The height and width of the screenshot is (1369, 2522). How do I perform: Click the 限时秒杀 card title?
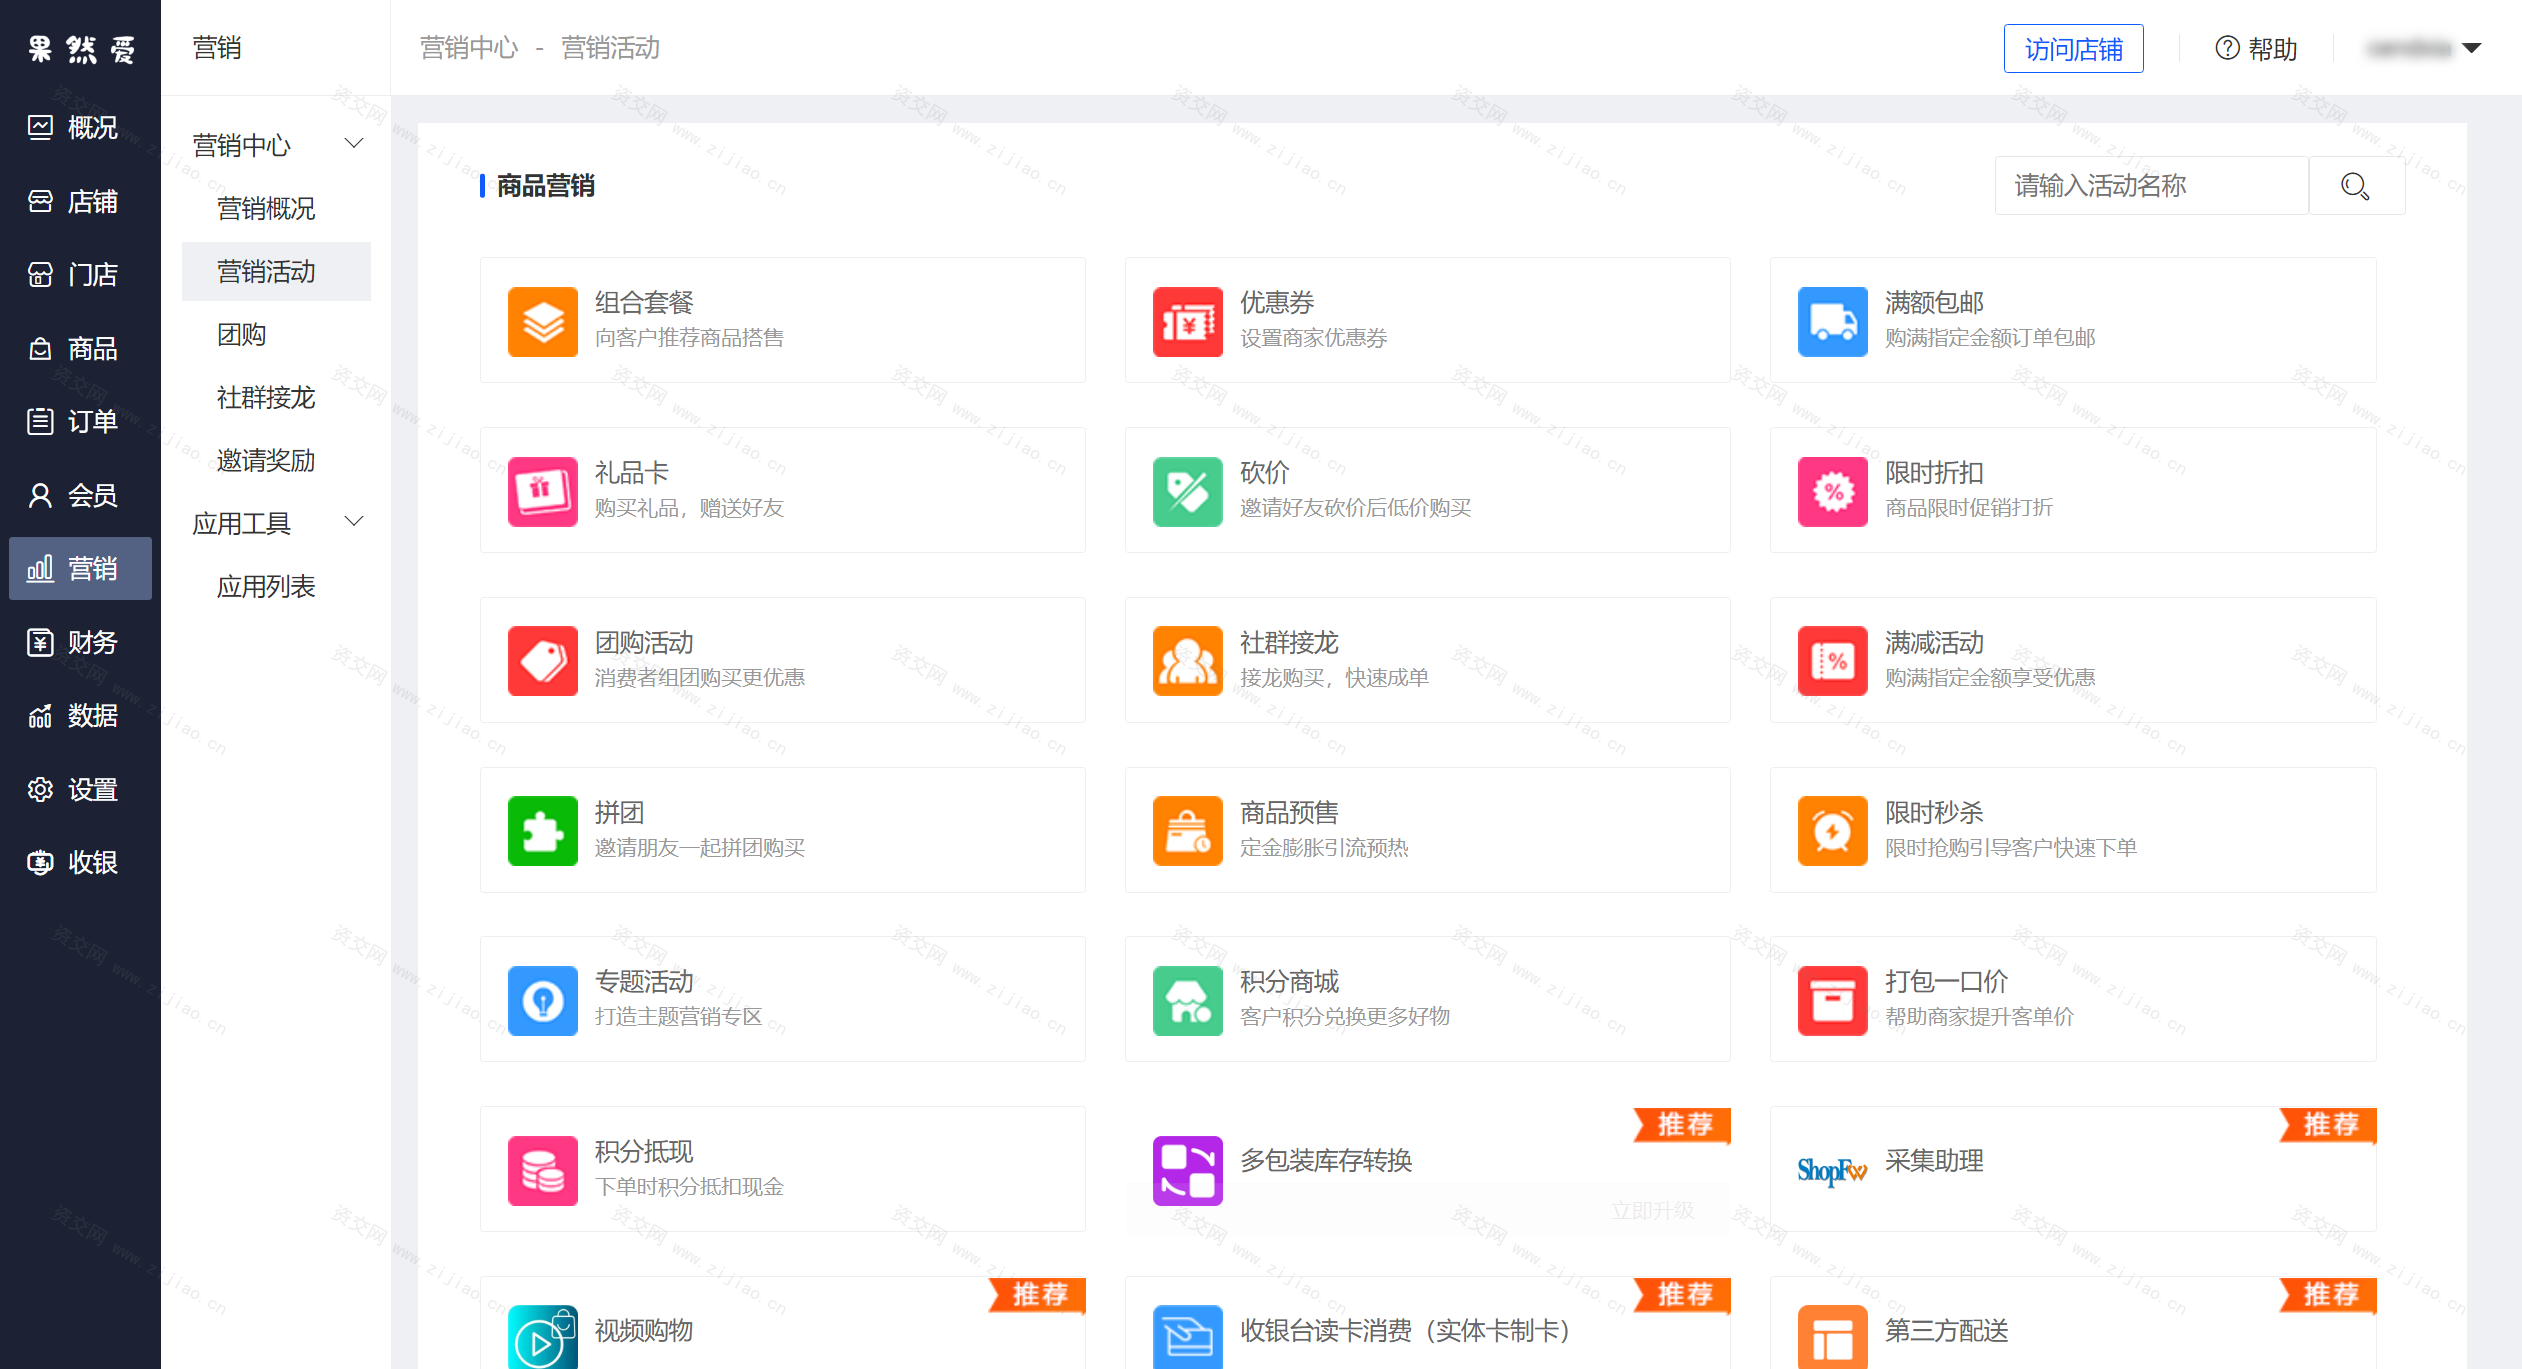1934,812
